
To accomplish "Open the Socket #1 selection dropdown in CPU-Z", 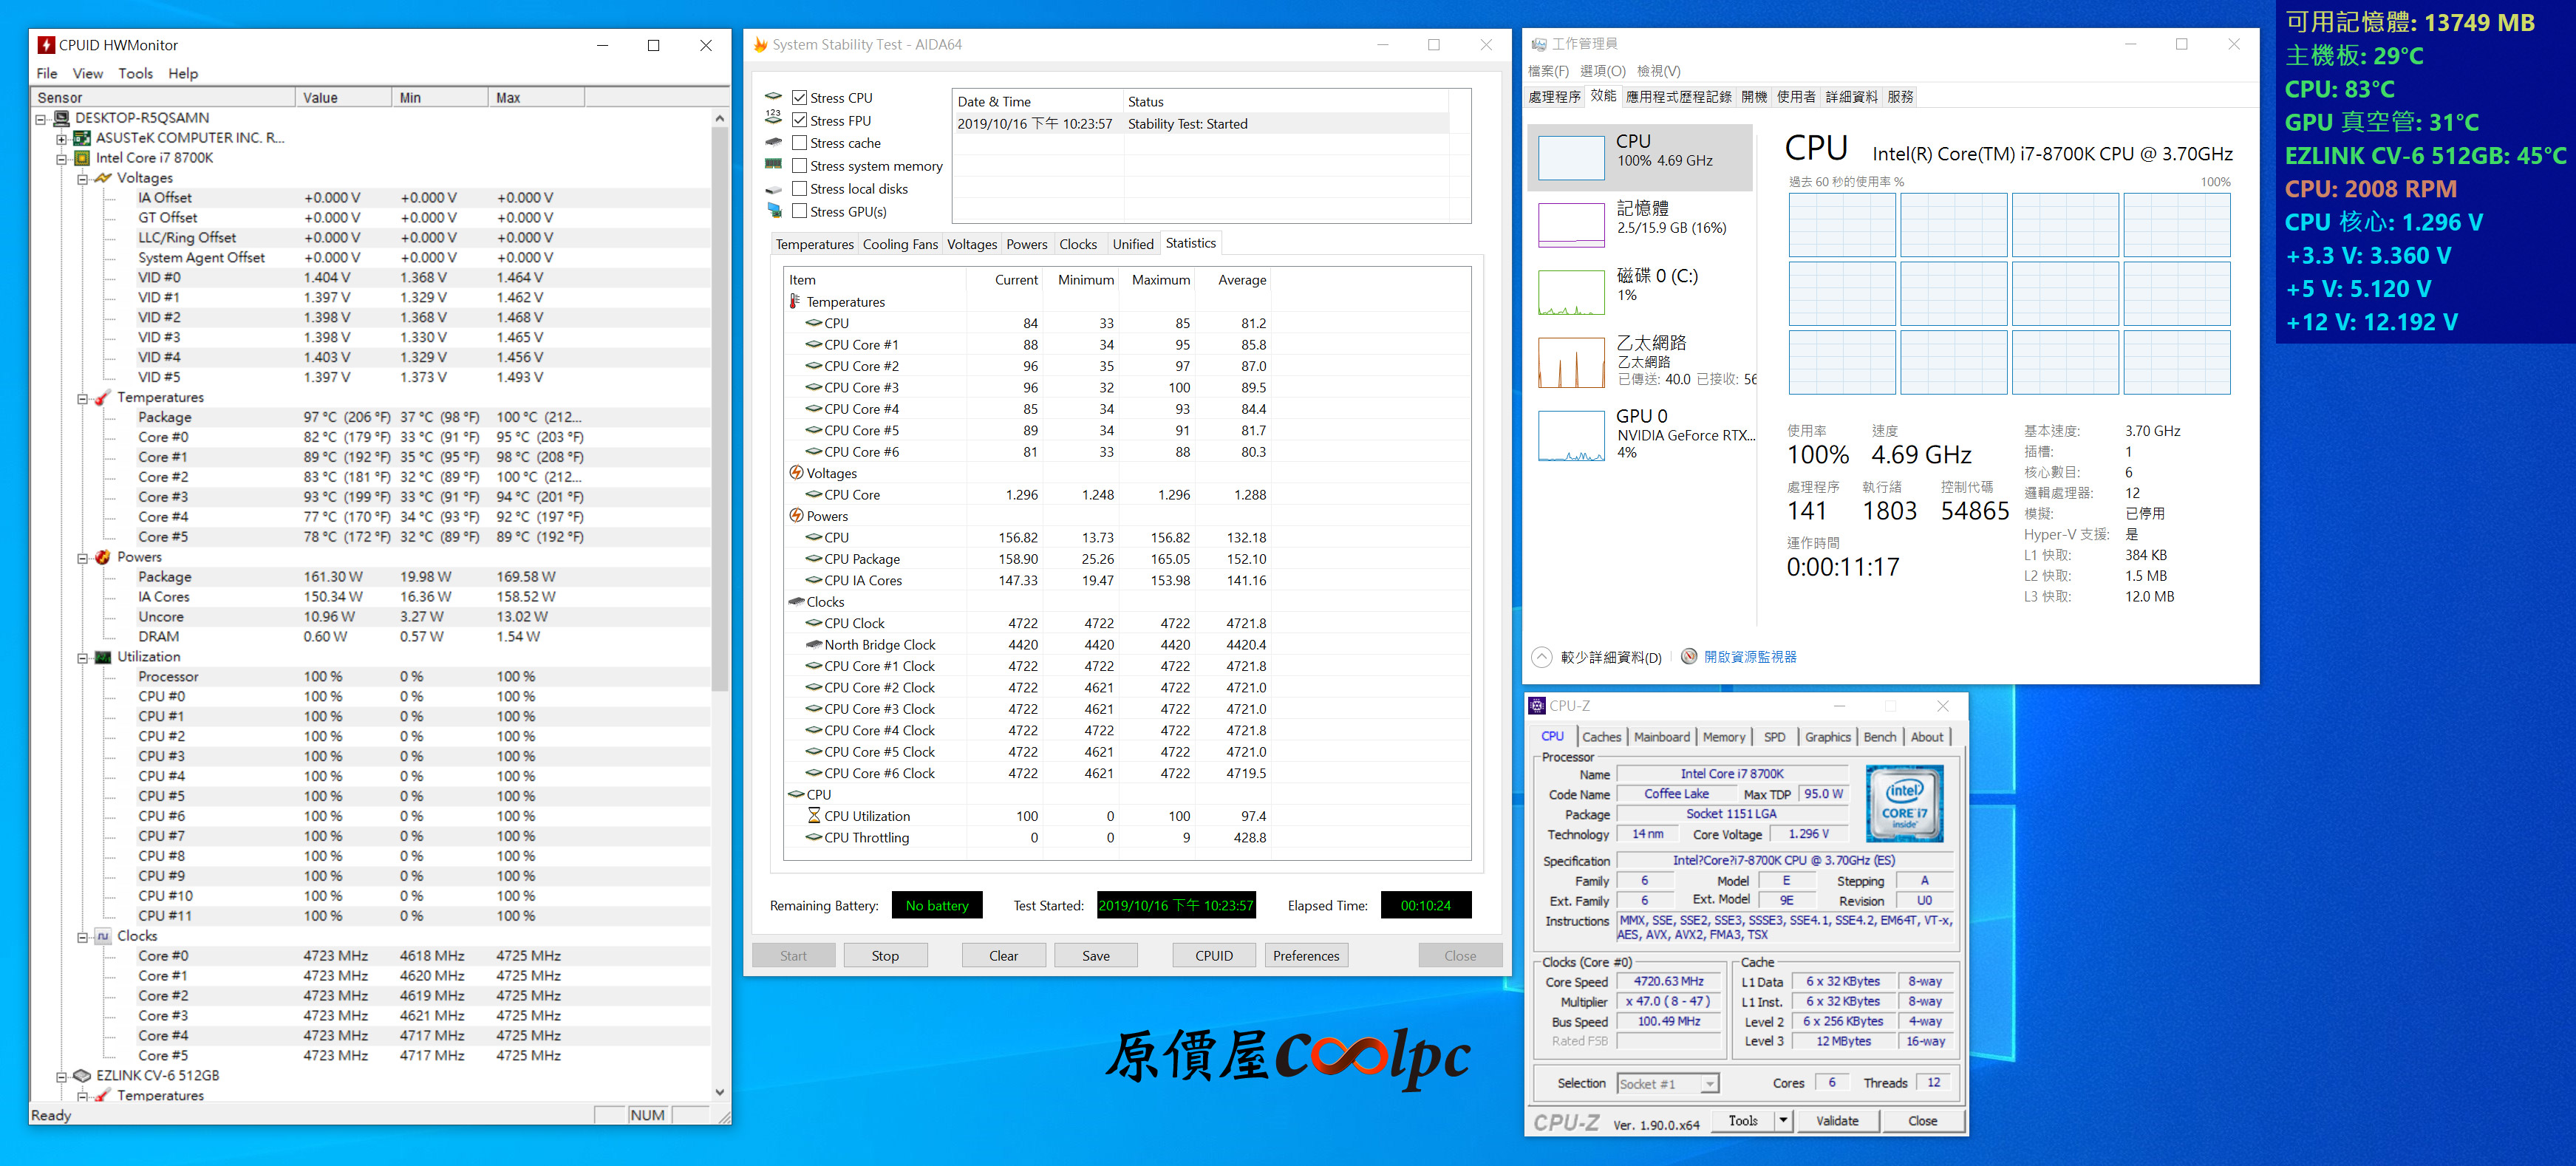I will (1710, 1084).
